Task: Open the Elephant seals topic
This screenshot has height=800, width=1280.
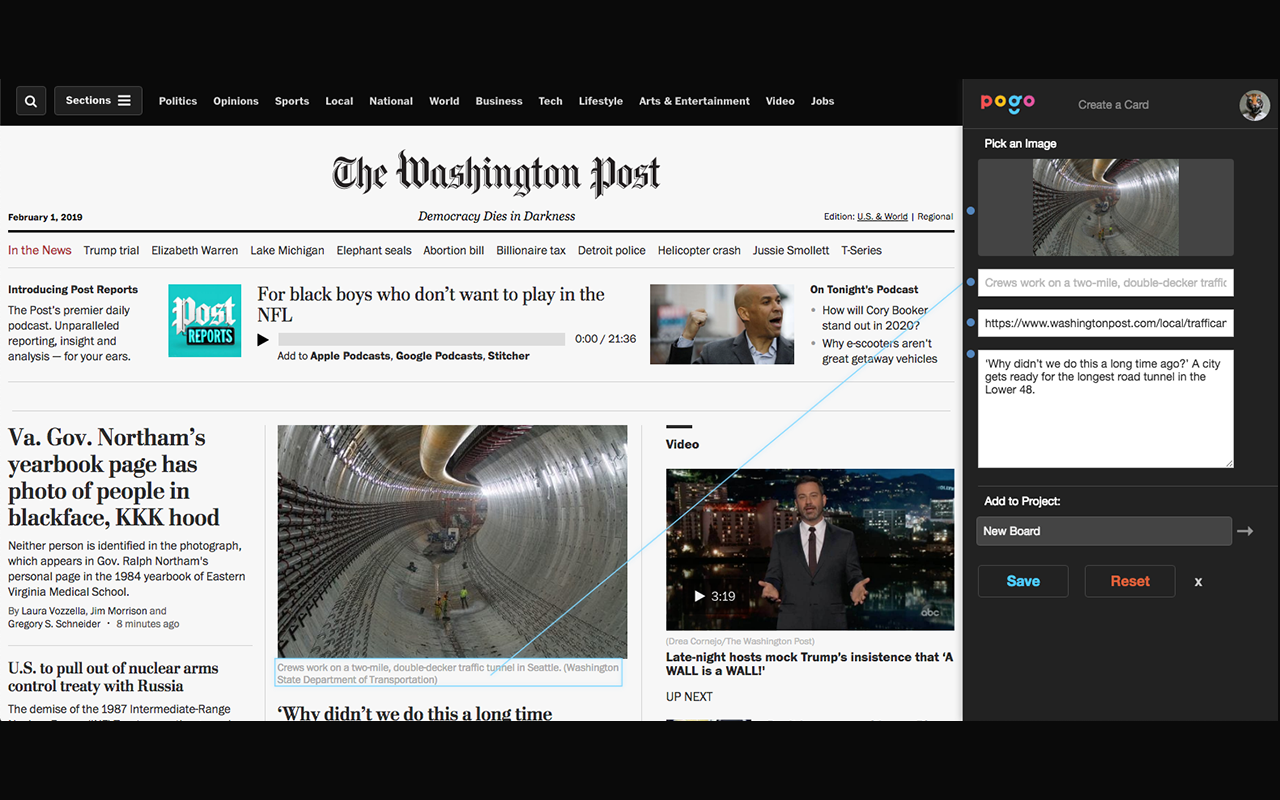Action: [374, 250]
